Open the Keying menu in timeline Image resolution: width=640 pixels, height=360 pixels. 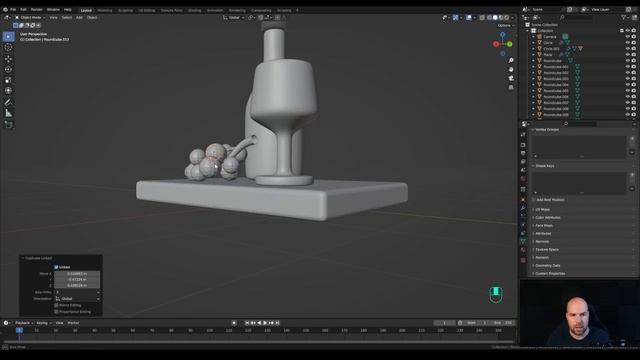pyautogui.click(x=43, y=323)
